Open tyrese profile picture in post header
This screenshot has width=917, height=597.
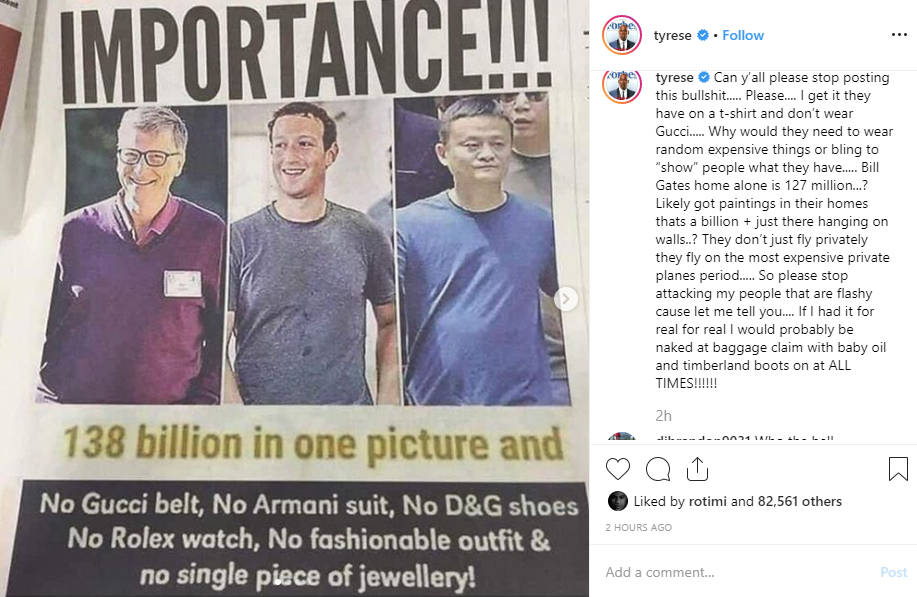click(621, 36)
